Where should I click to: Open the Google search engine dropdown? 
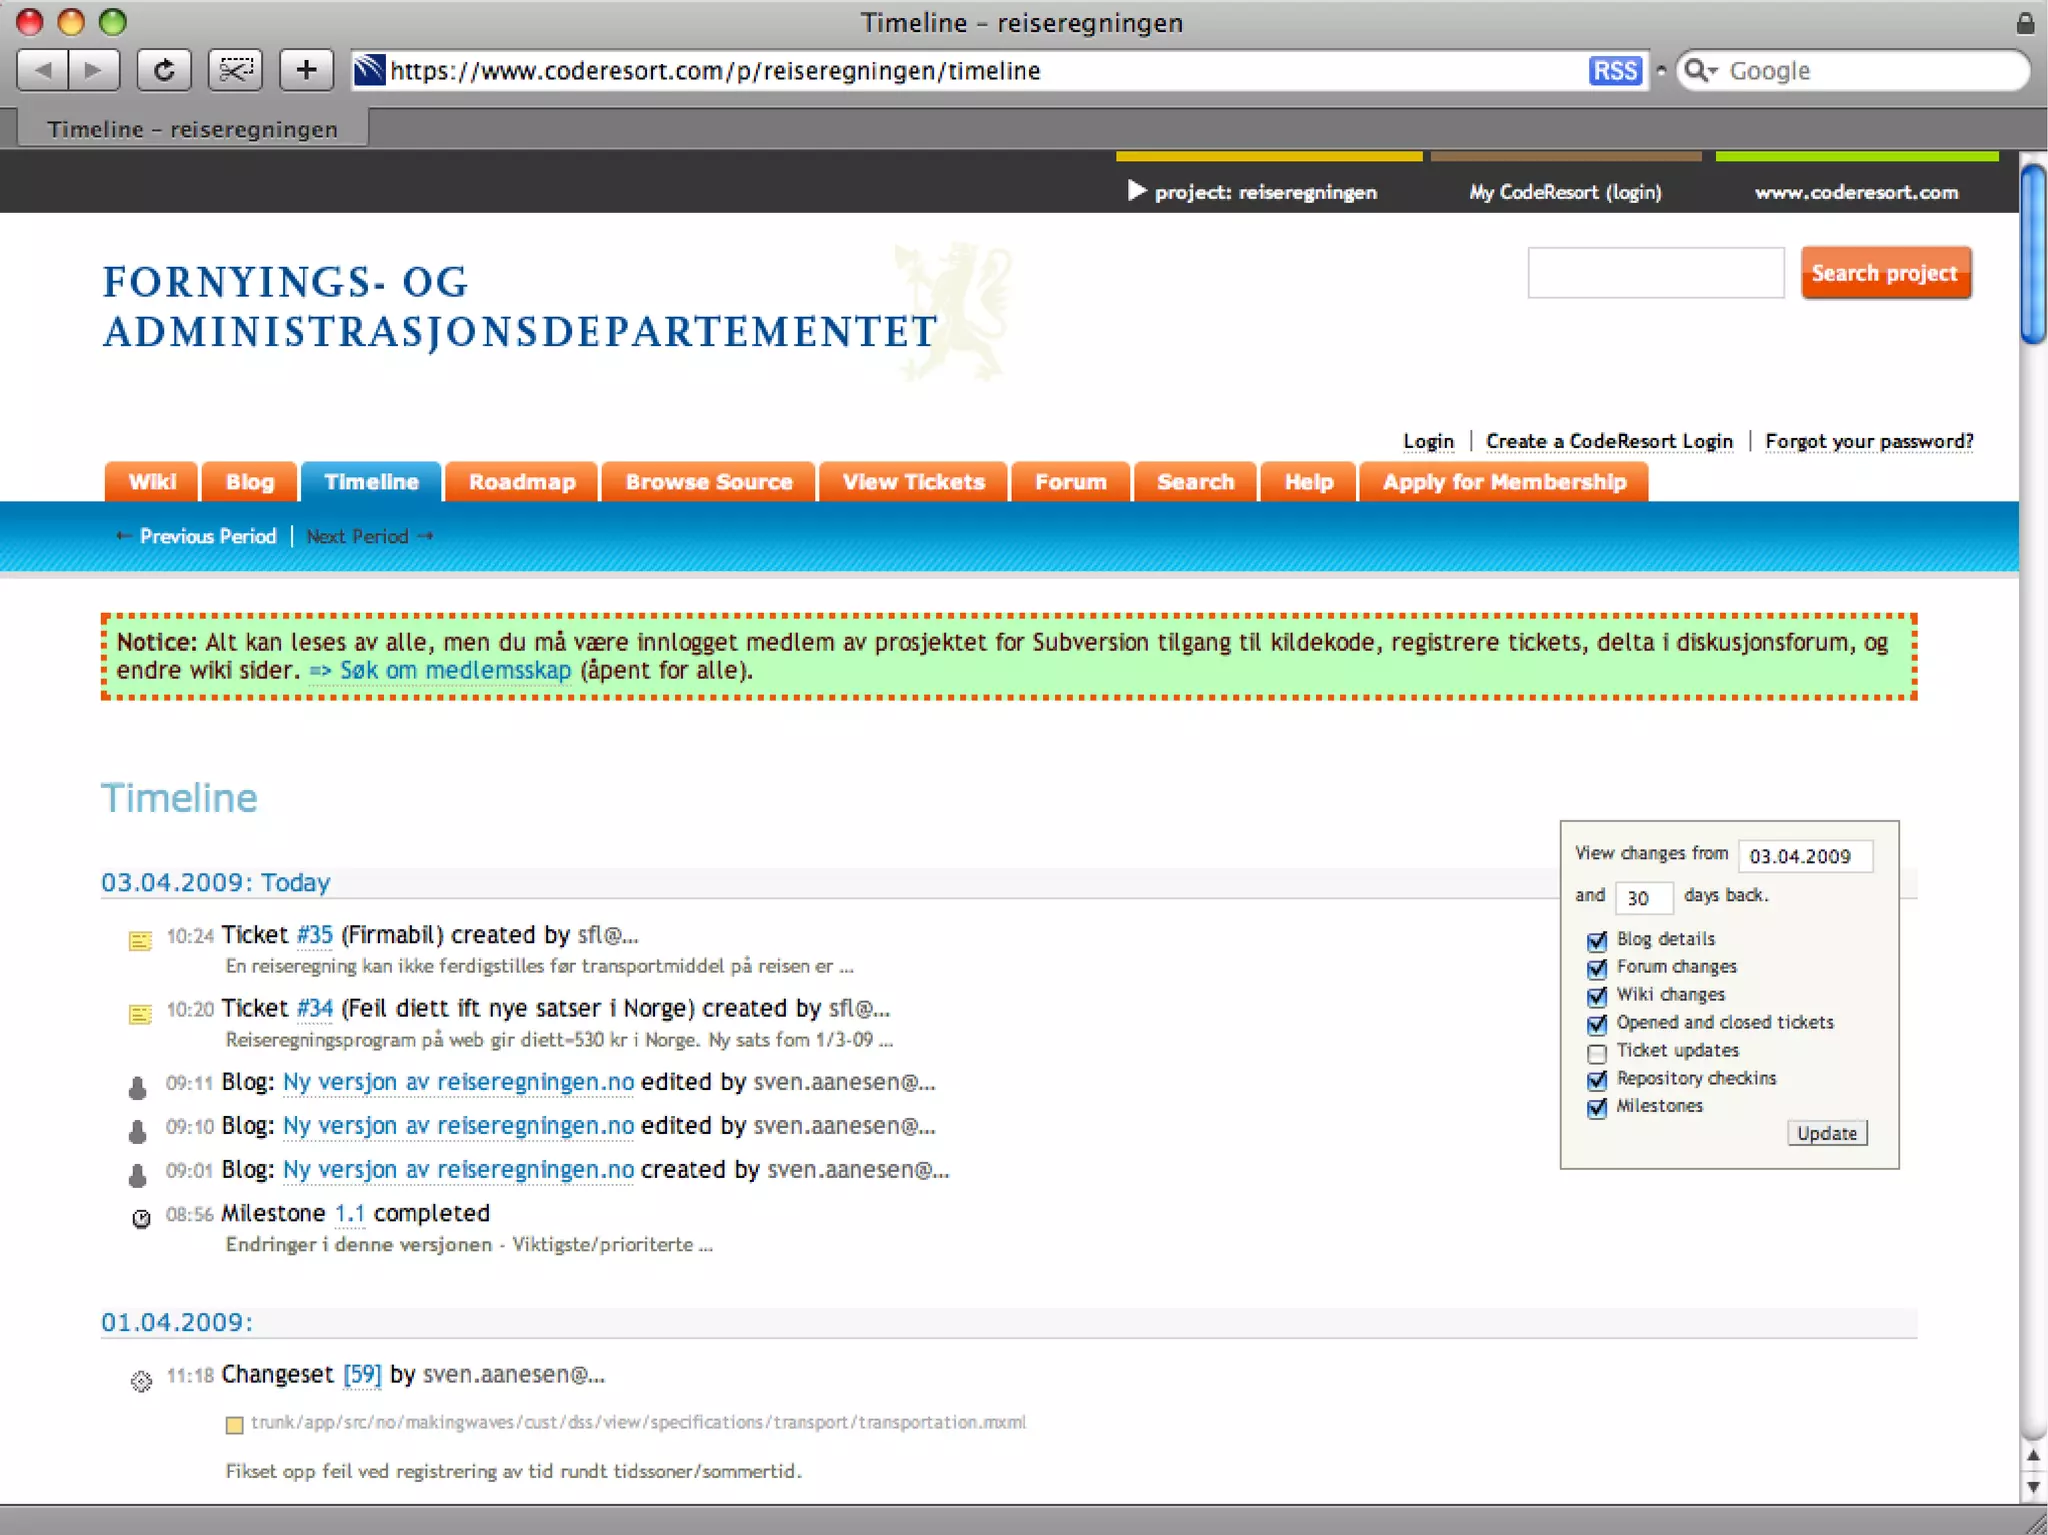pyautogui.click(x=1700, y=71)
